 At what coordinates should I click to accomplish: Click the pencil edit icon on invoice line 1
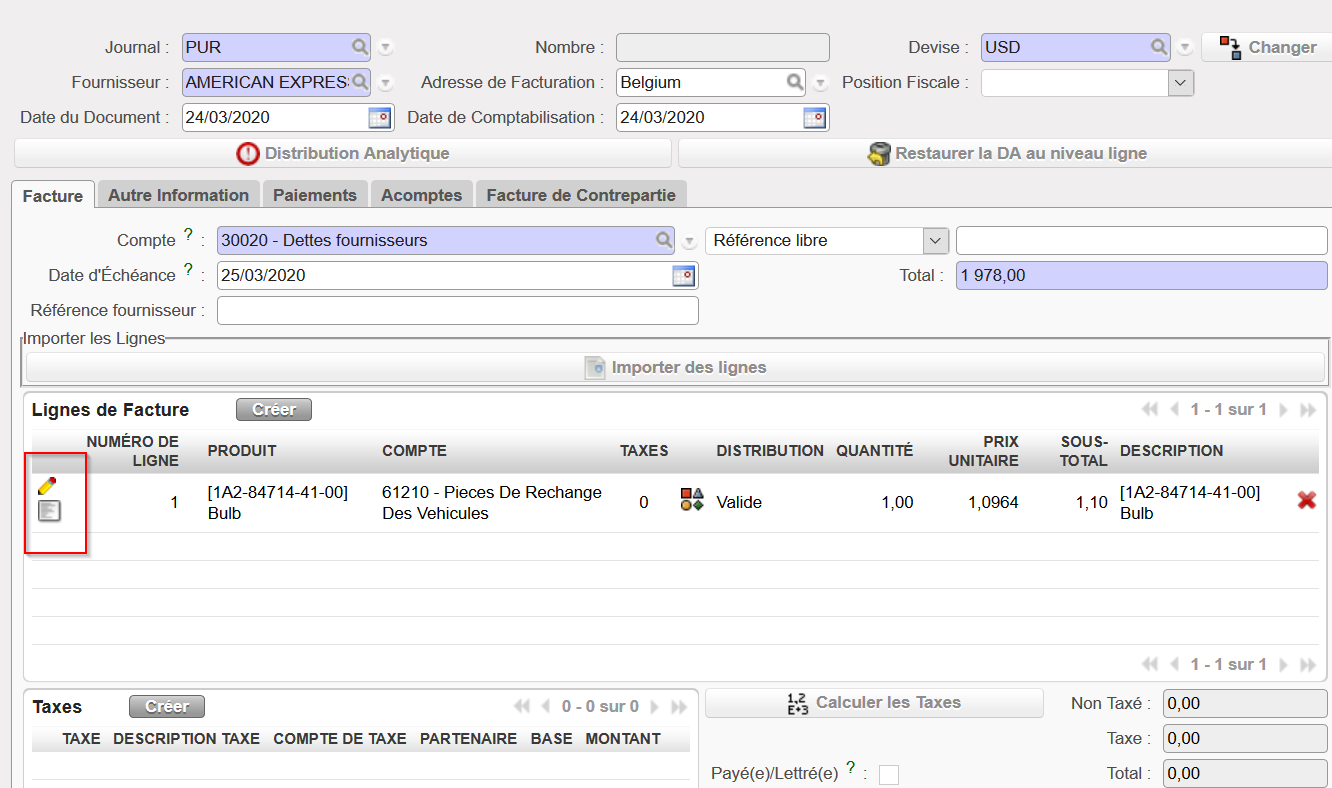coord(47,486)
